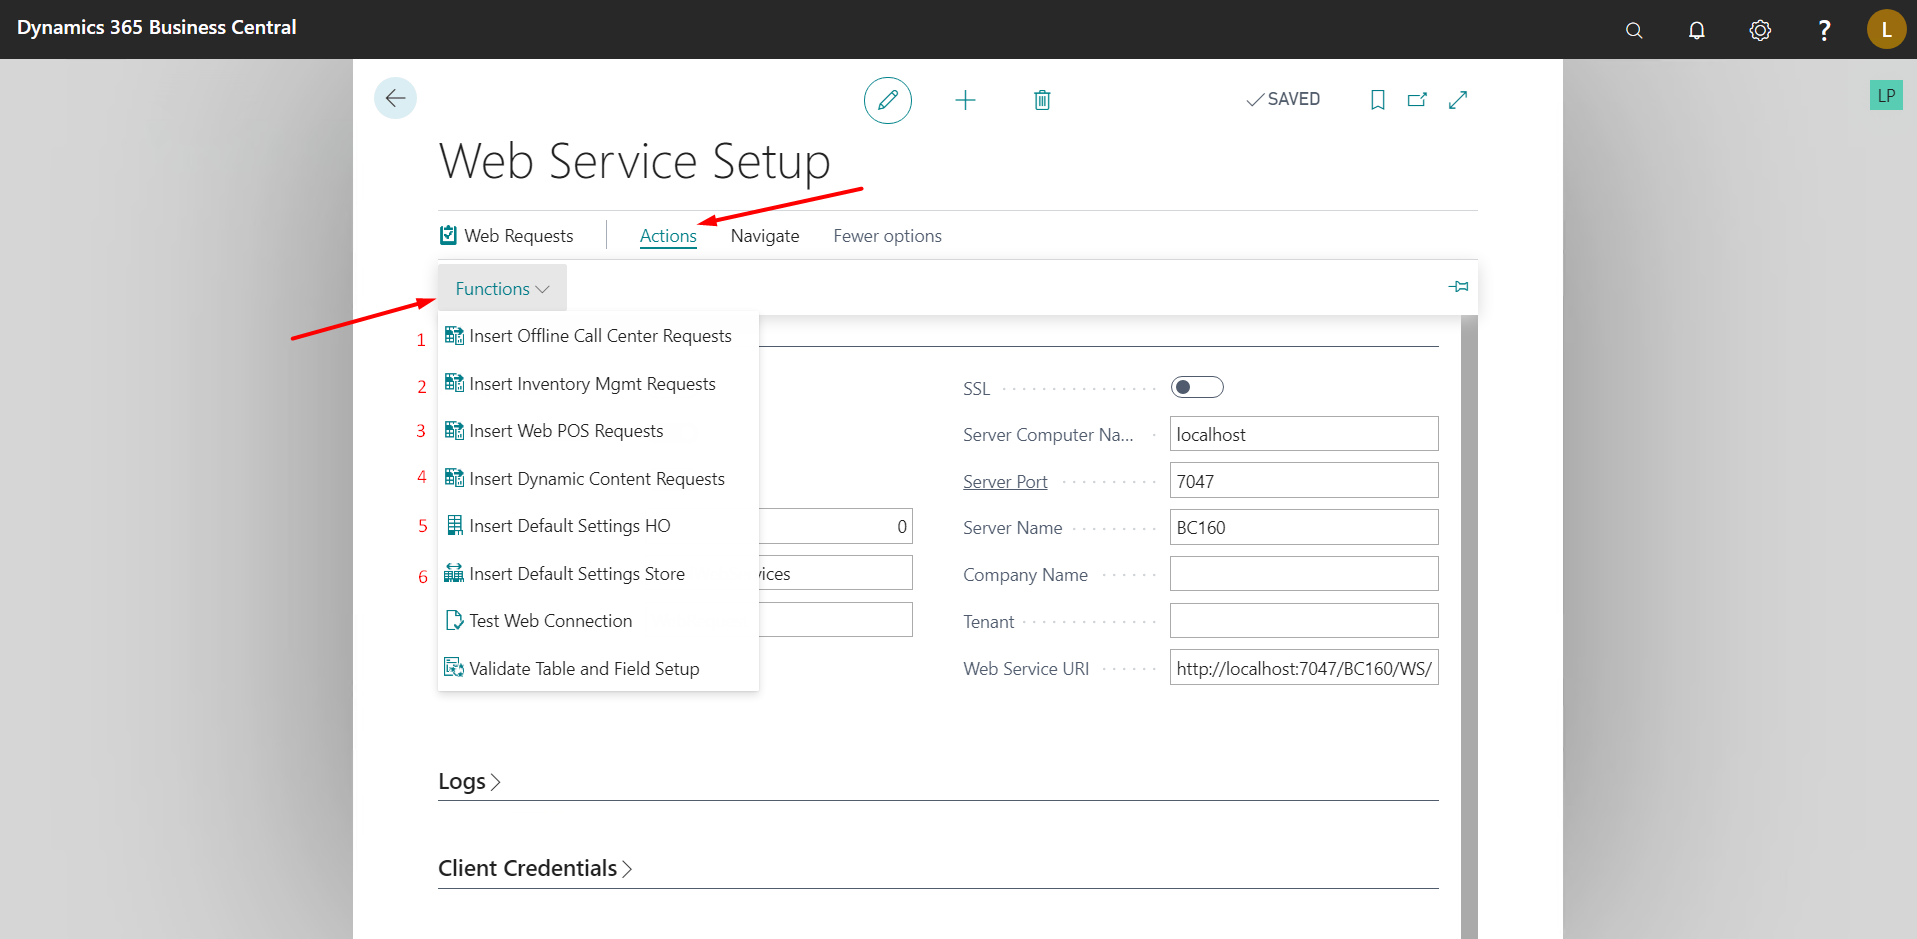Follow the Server Port link
This screenshot has width=1917, height=939.
point(1005,482)
